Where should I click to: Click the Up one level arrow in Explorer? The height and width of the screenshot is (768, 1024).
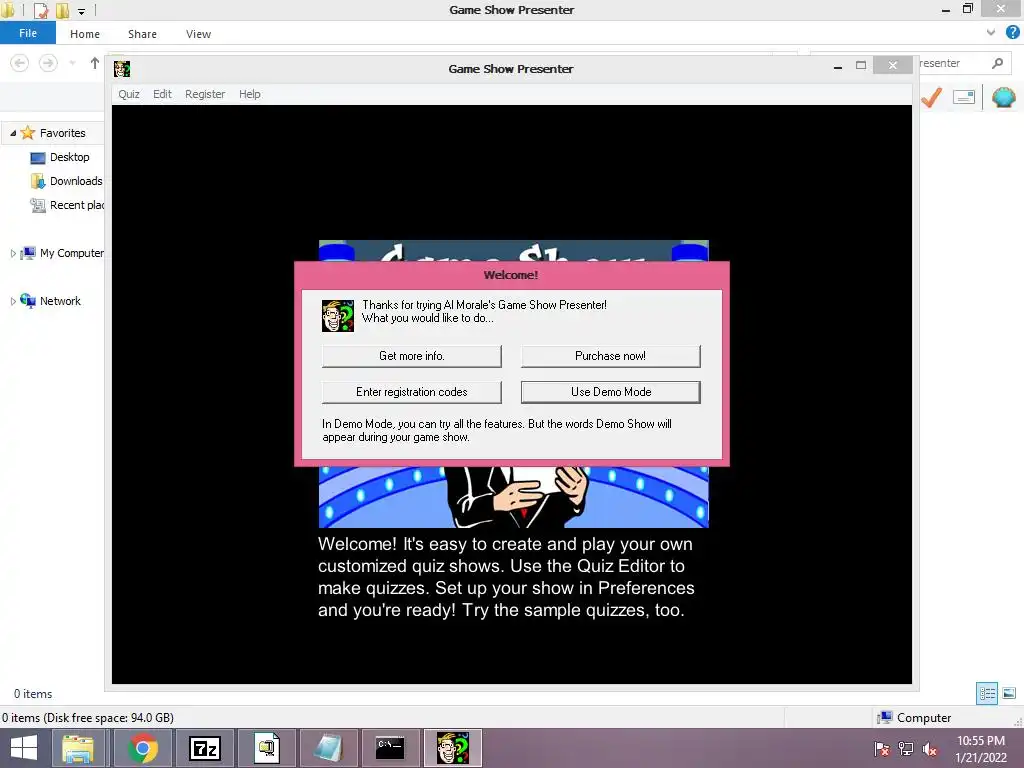click(95, 63)
